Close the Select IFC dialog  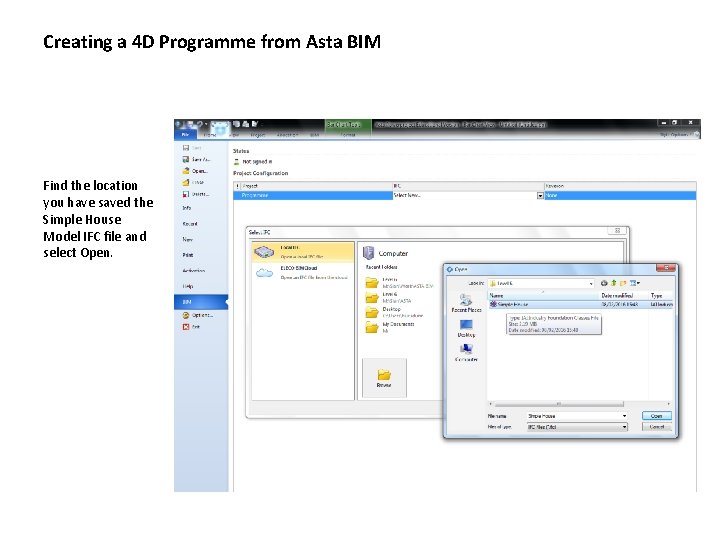point(617,231)
